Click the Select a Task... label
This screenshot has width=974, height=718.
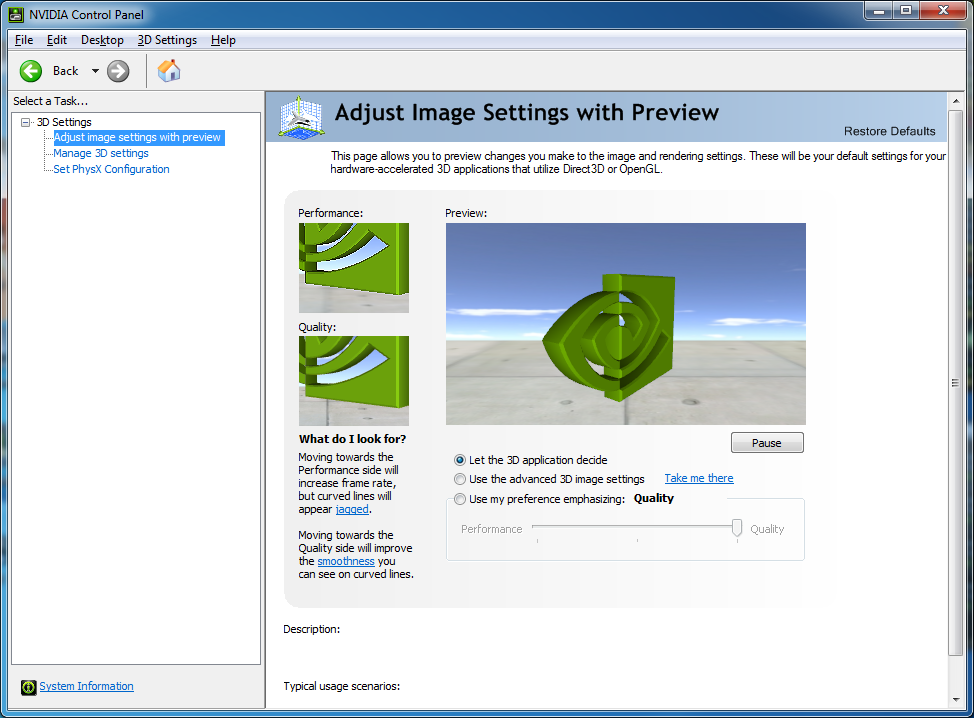pos(51,101)
